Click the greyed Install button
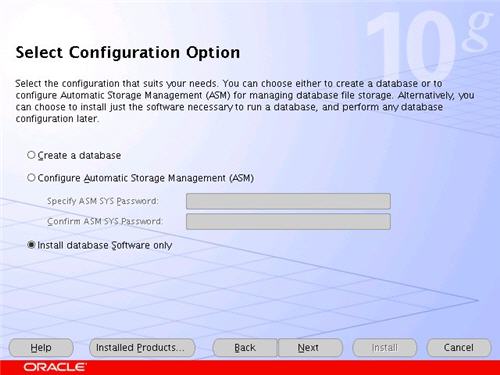 click(x=384, y=348)
